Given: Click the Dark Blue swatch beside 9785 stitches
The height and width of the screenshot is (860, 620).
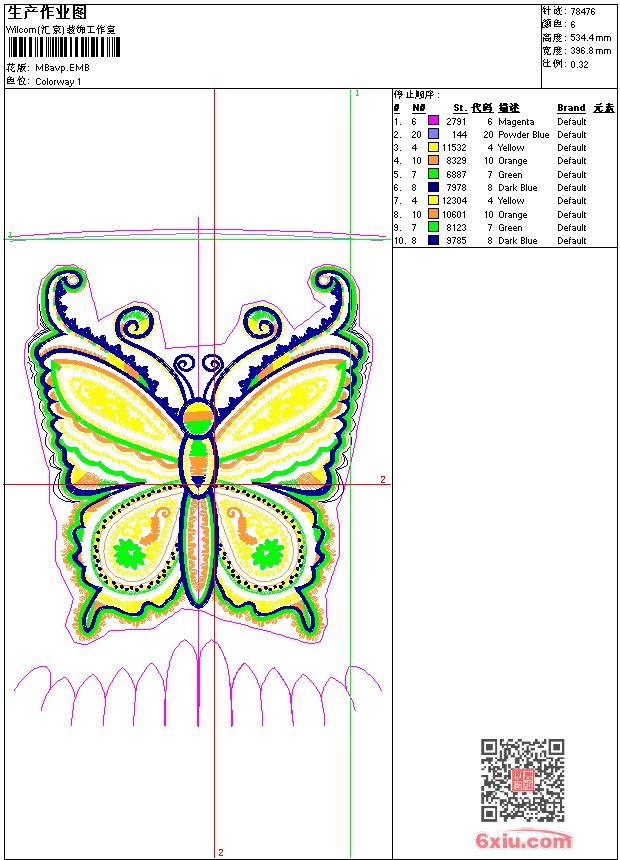Looking at the screenshot, I should (433, 240).
